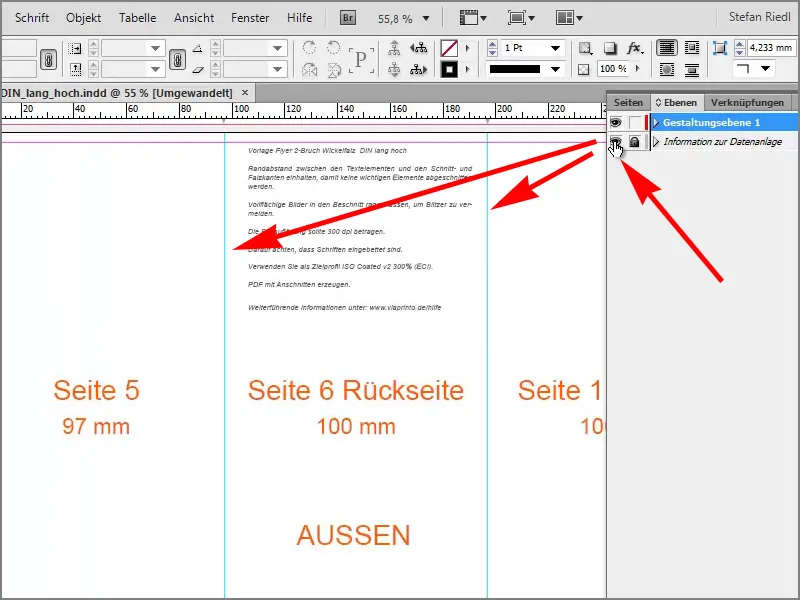This screenshot has width=800, height=600.
Task: Click the shear angle icon
Action: (197, 69)
